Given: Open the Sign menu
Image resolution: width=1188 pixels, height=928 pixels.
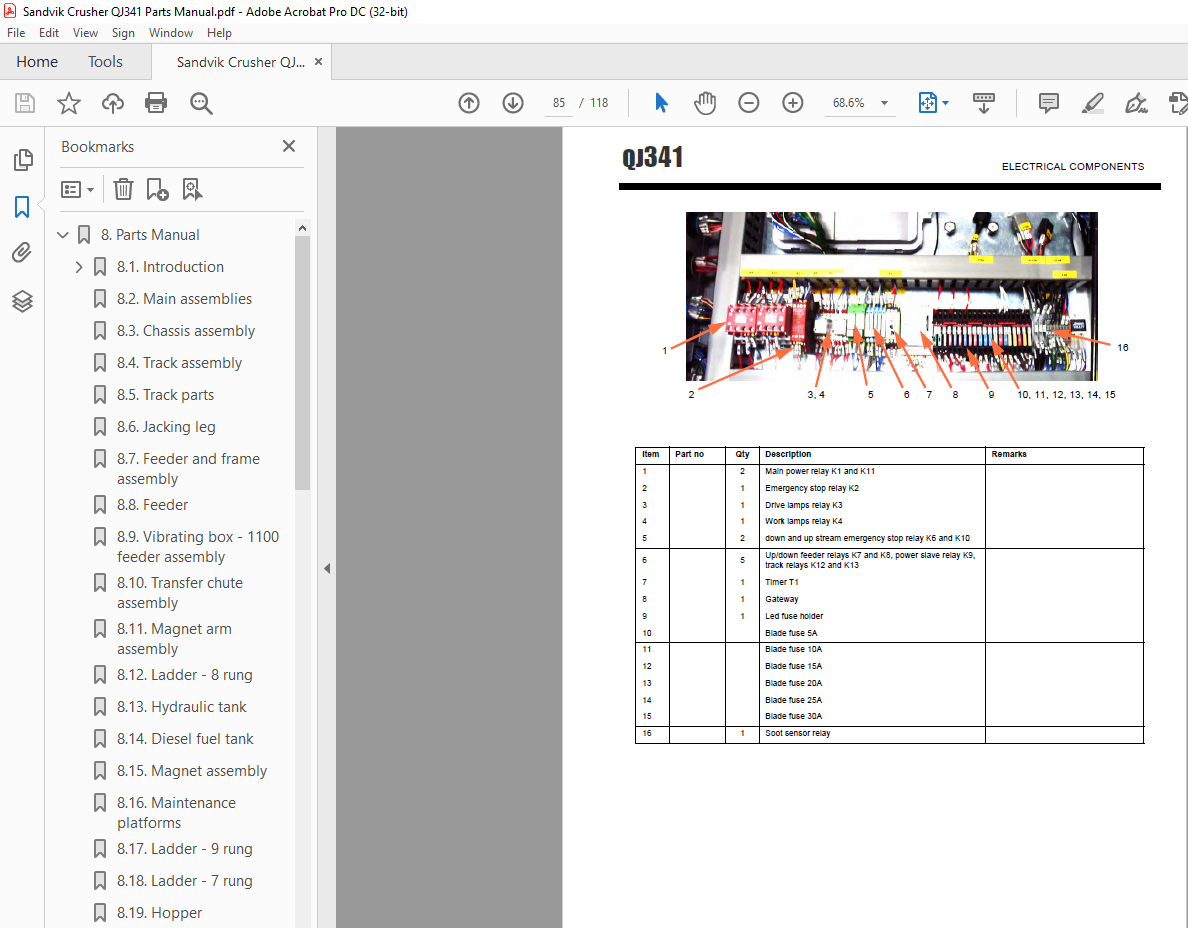Looking at the screenshot, I should (x=123, y=33).
